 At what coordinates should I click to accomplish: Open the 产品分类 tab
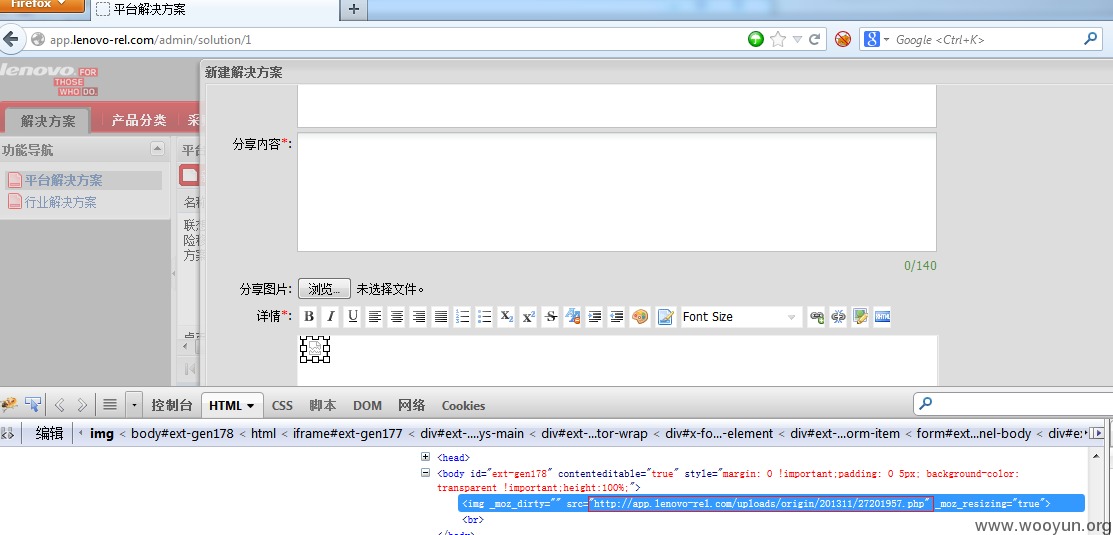138,121
